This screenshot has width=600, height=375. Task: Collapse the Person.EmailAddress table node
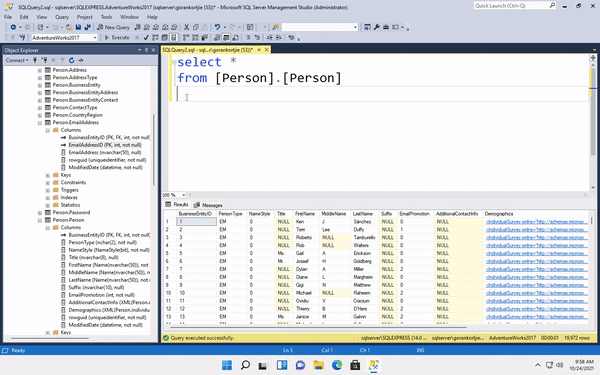40,123
